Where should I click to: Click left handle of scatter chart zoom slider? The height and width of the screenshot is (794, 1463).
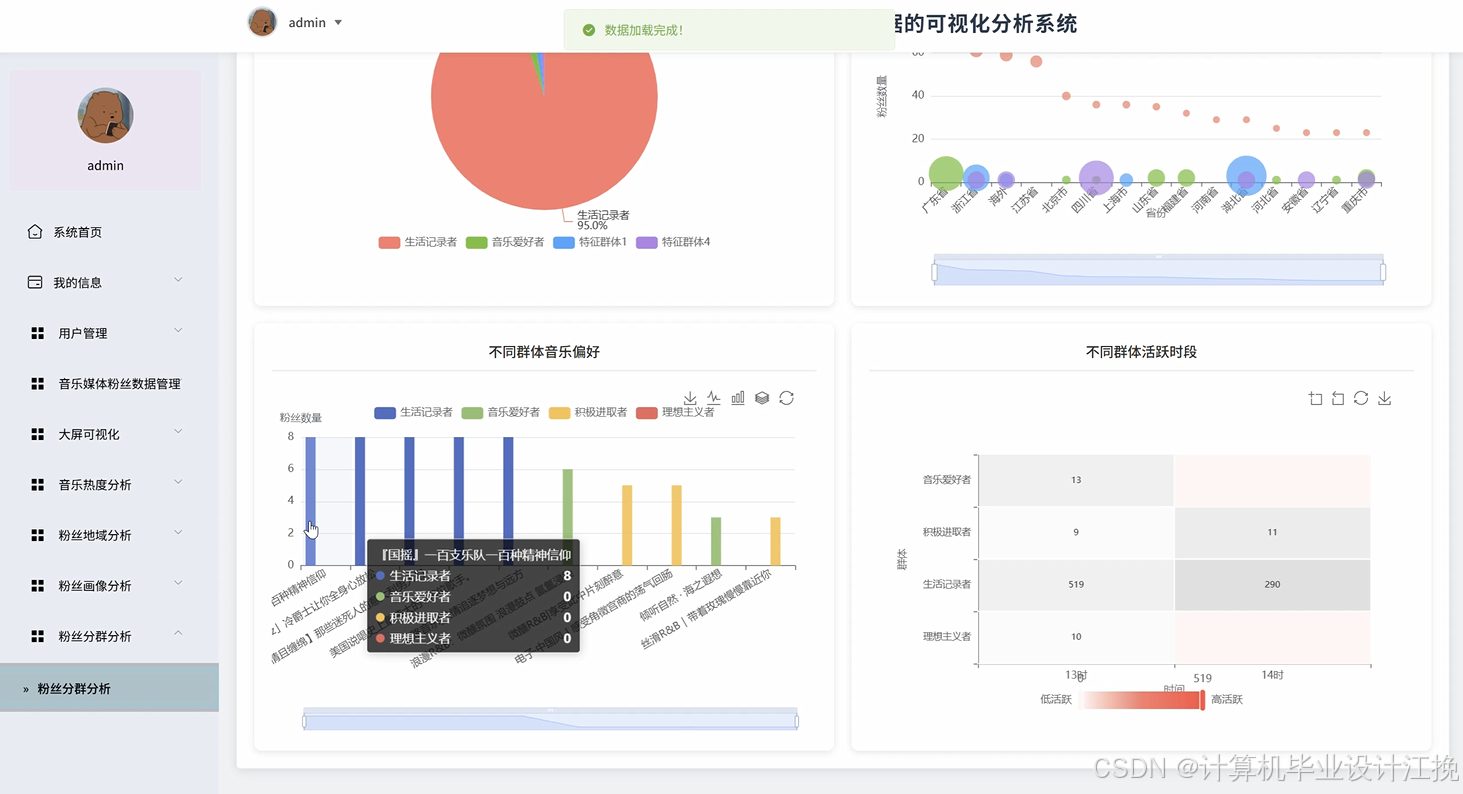(x=935, y=272)
